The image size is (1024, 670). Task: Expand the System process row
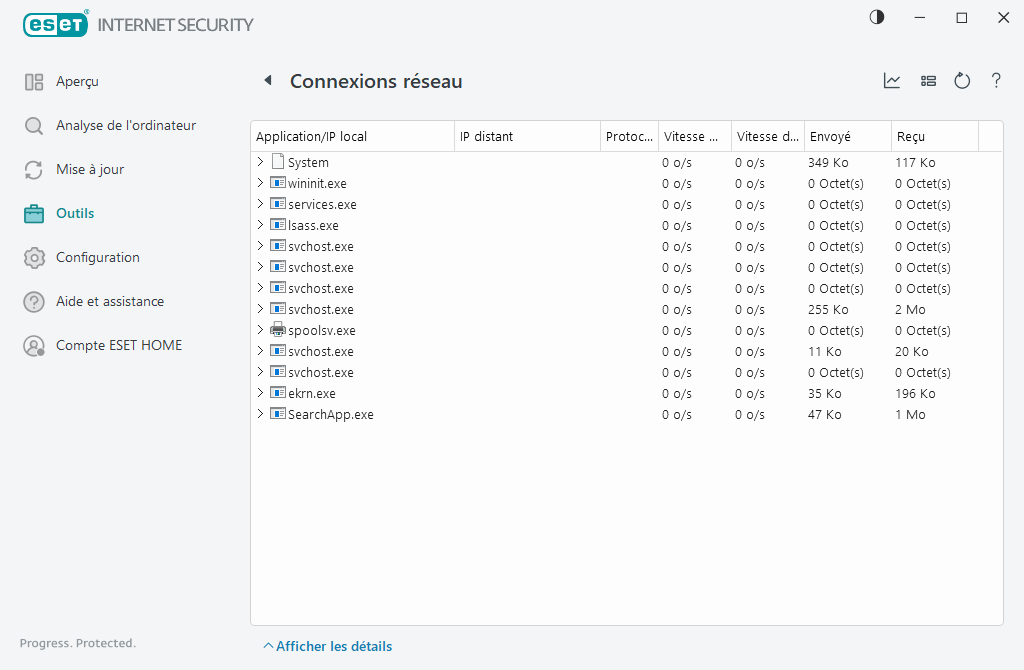point(261,162)
